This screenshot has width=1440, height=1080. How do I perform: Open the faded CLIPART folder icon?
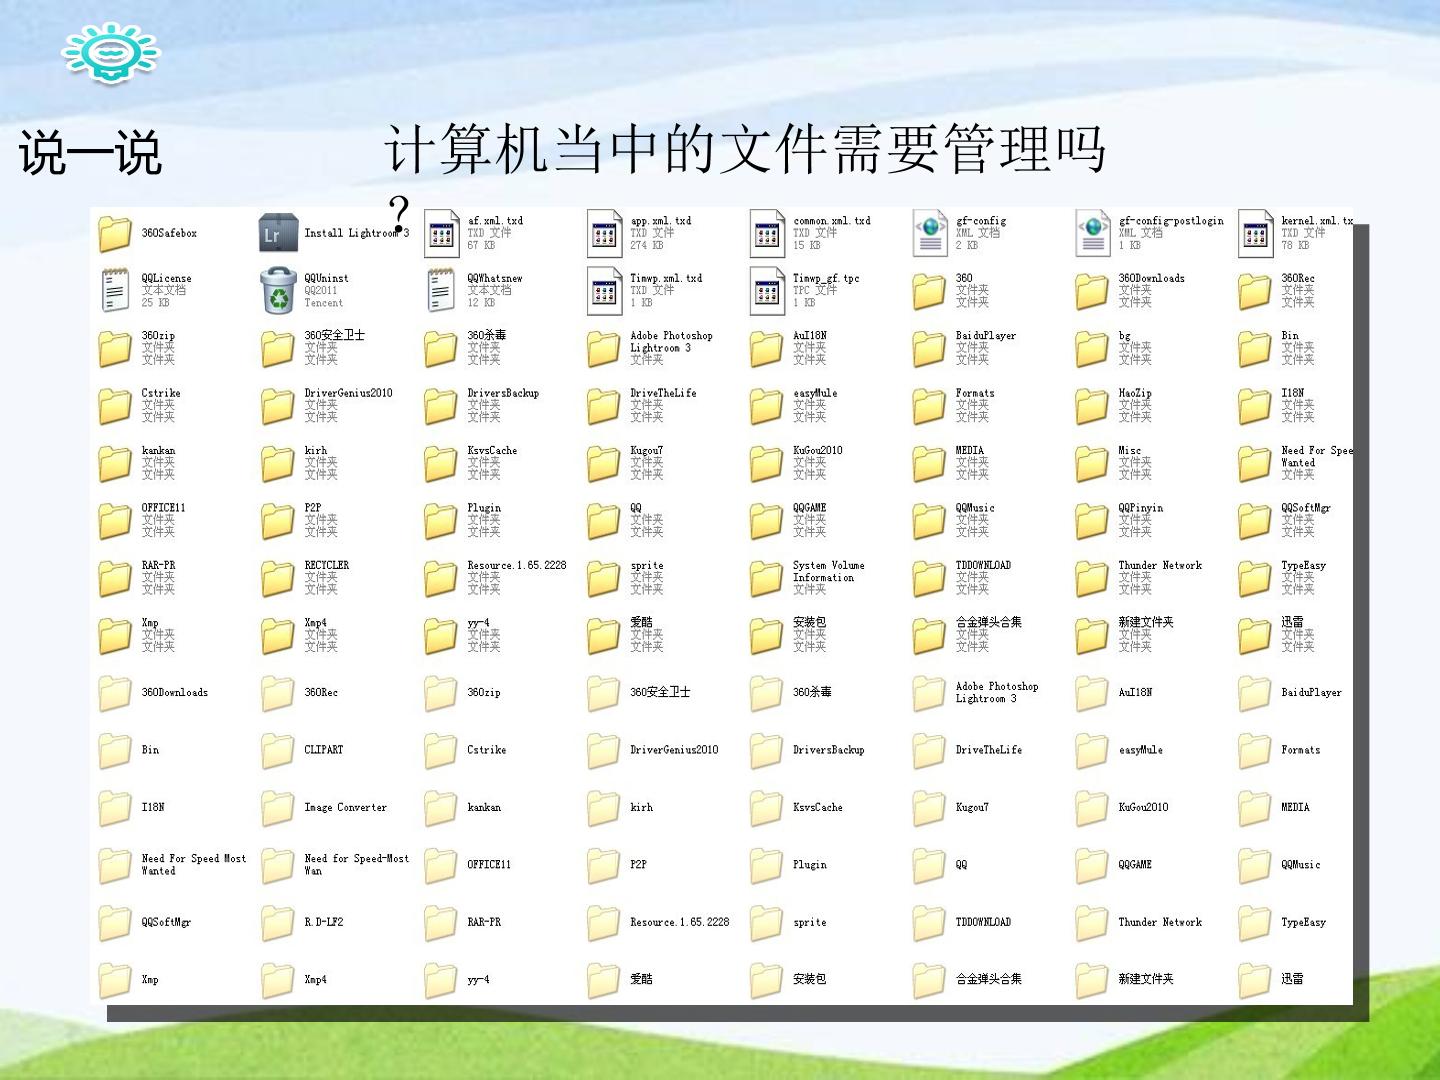click(278, 750)
